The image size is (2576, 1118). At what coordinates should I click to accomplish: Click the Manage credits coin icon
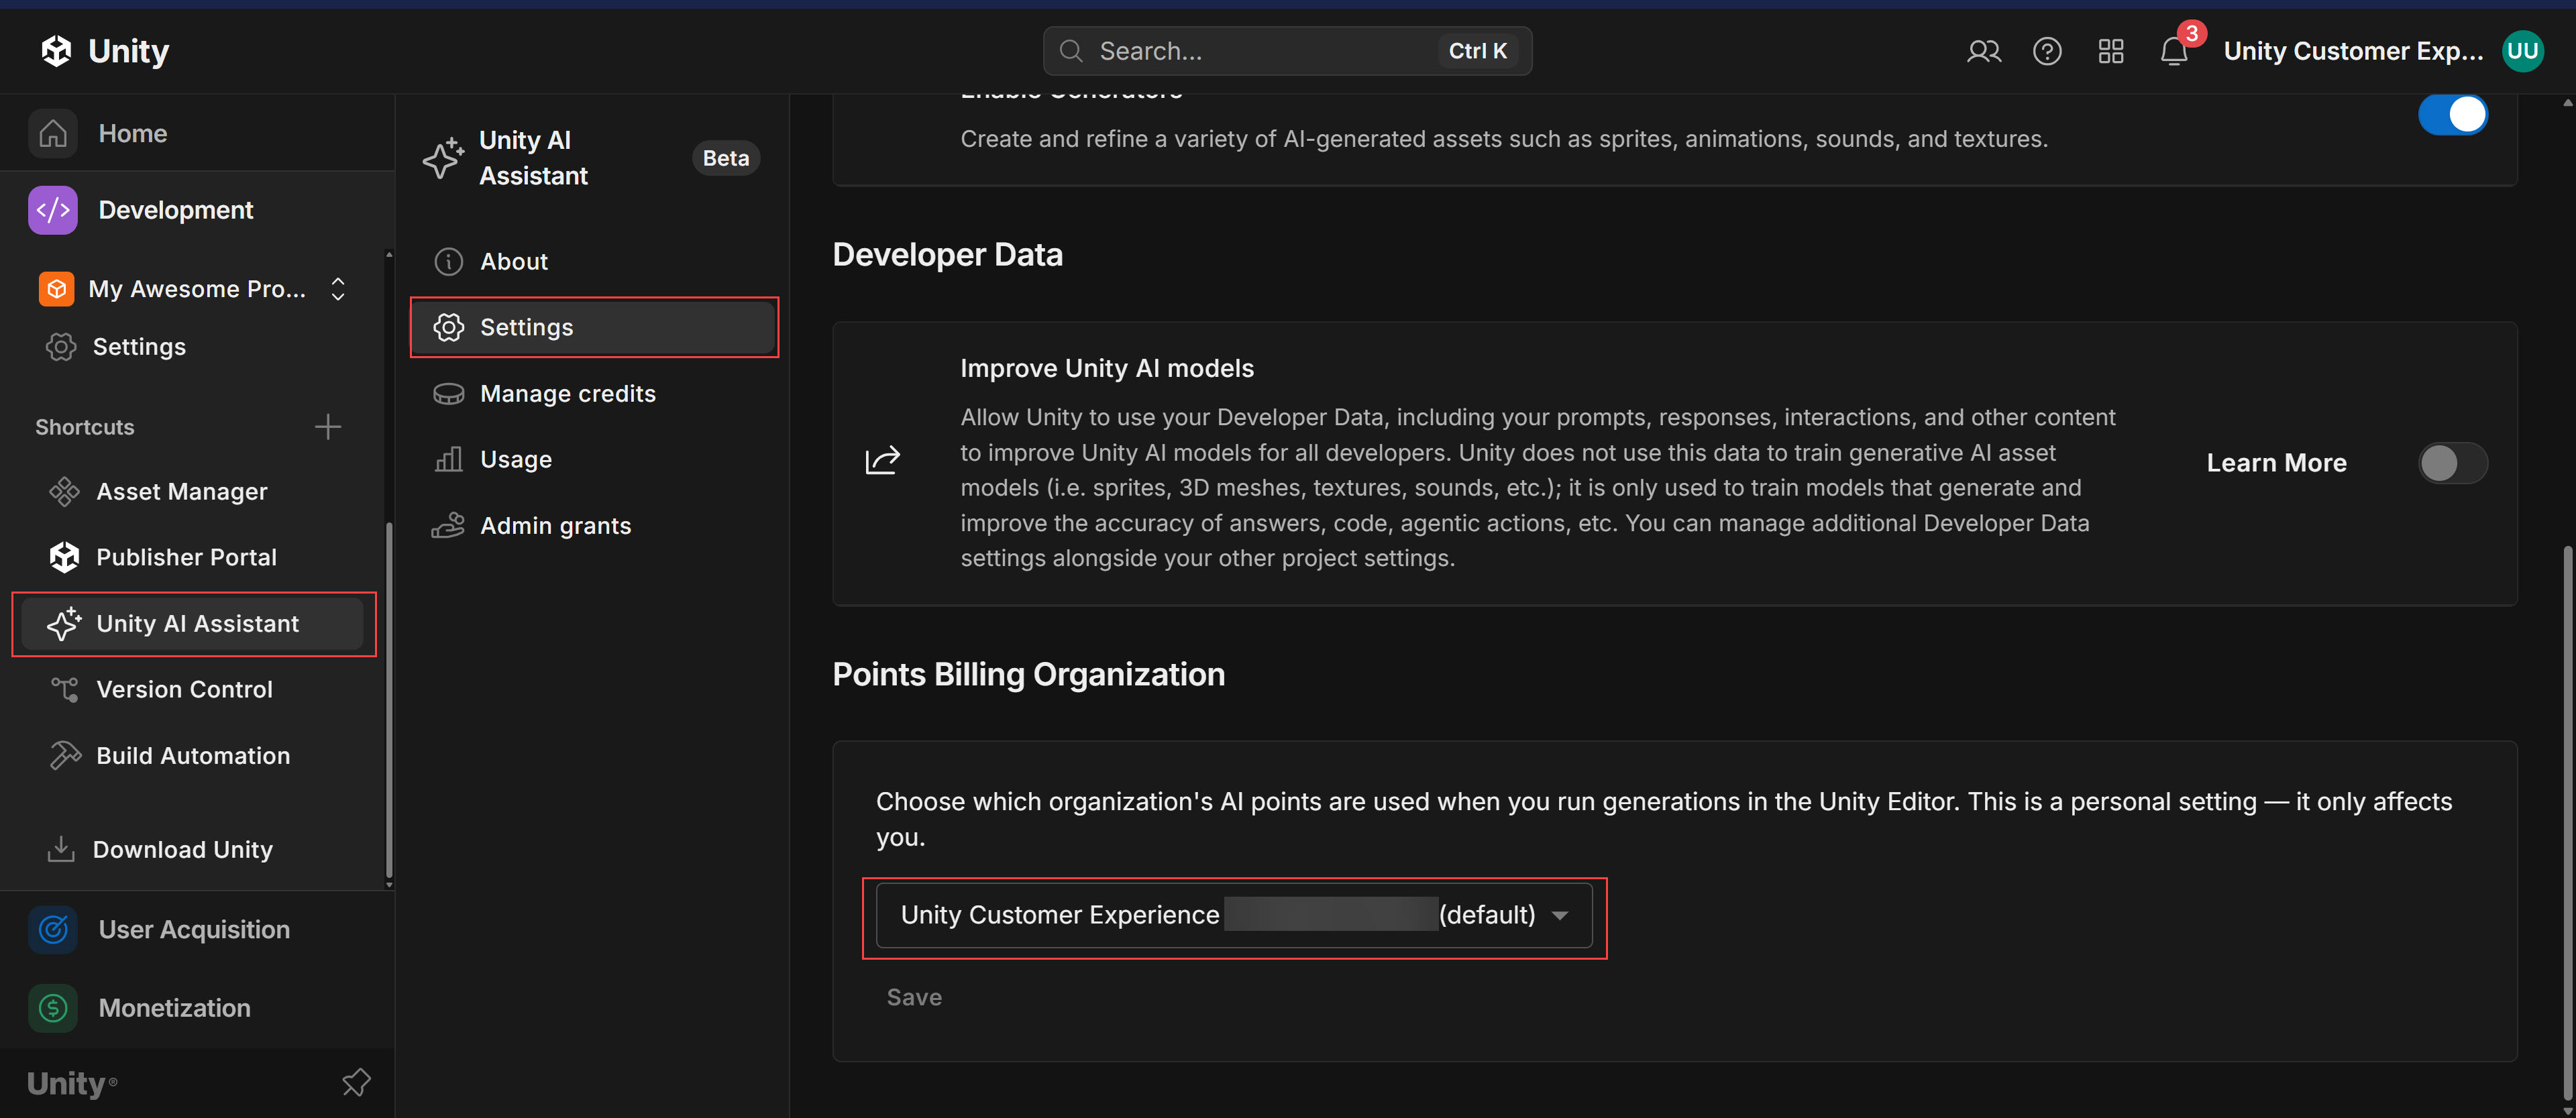click(449, 394)
